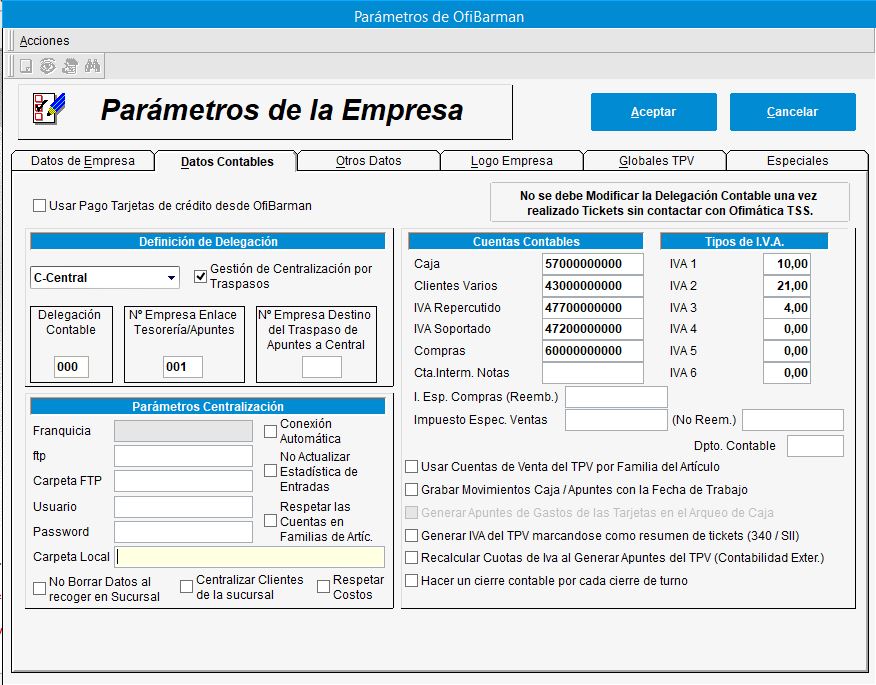Open the C-Central delegation dropdown

click(105, 277)
